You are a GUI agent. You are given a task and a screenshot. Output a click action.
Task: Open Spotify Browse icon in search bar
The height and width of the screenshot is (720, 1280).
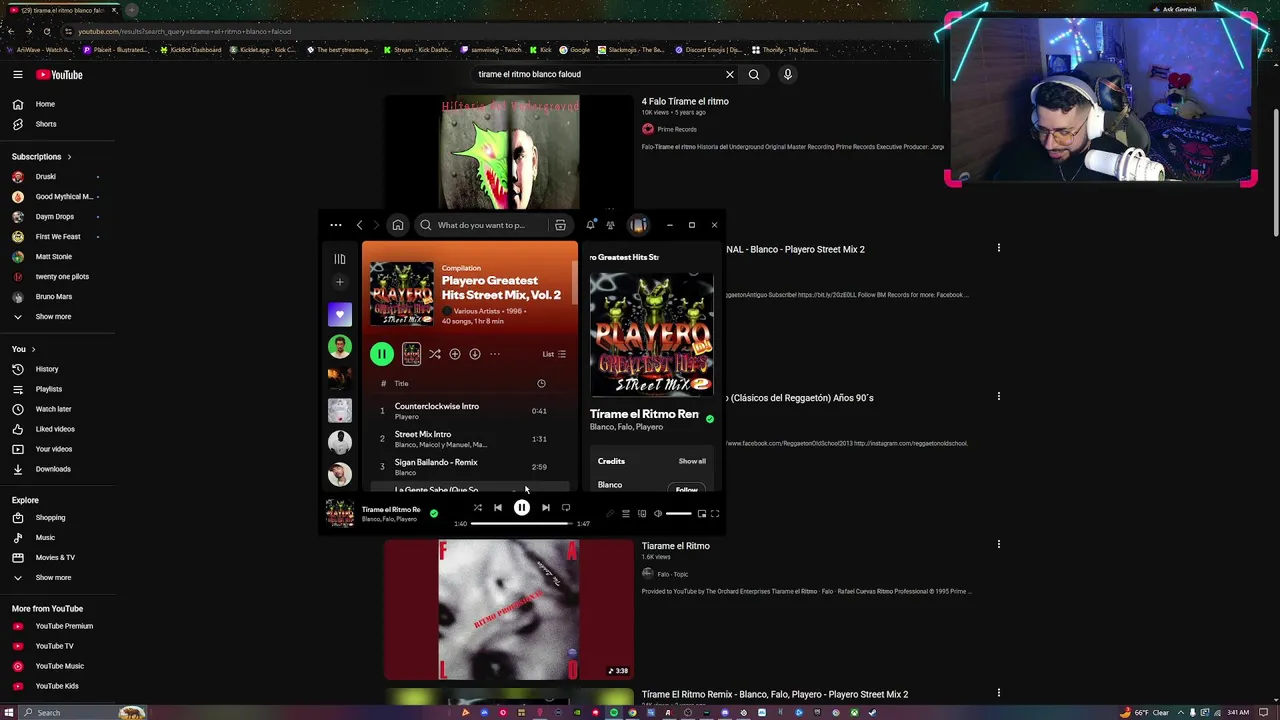tap(560, 225)
